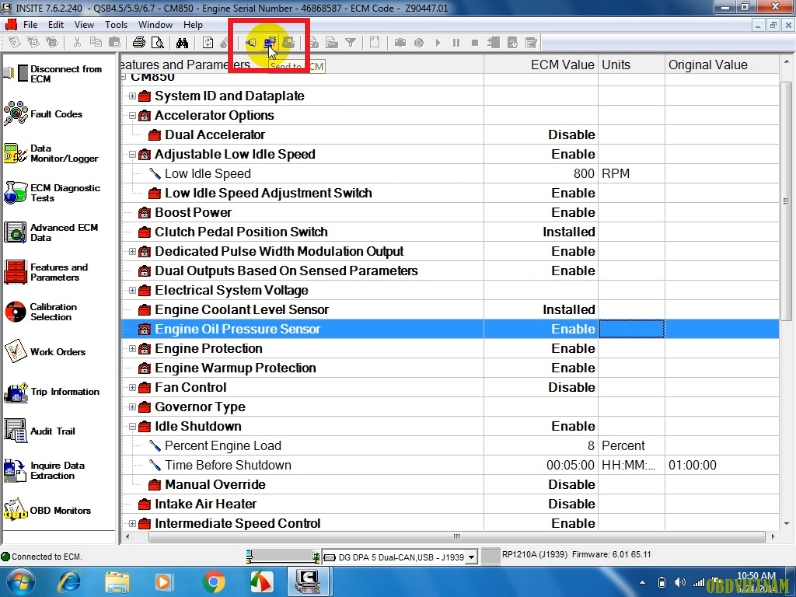
Task: Click the Connect to ECM plug toolbar icon
Action: tap(251, 43)
